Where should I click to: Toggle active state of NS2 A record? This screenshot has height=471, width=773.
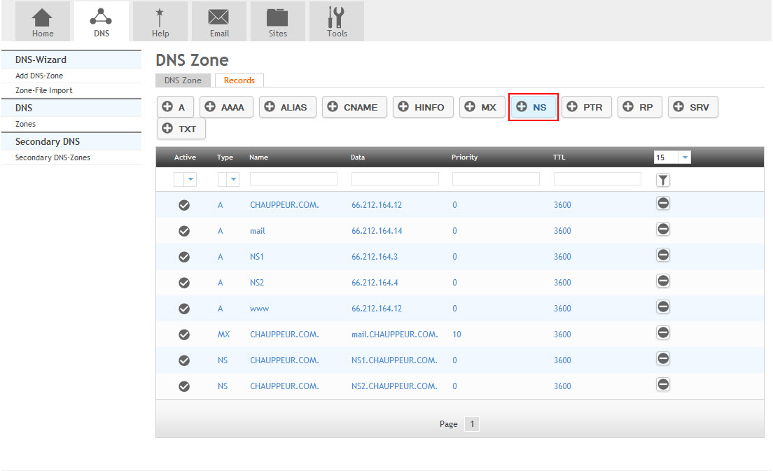click(x=184, y=283)
